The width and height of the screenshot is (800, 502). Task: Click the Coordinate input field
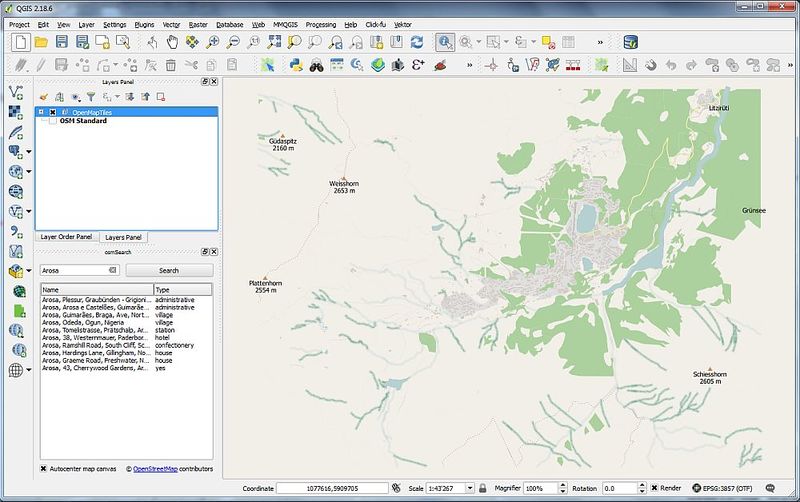click(332, 488)
